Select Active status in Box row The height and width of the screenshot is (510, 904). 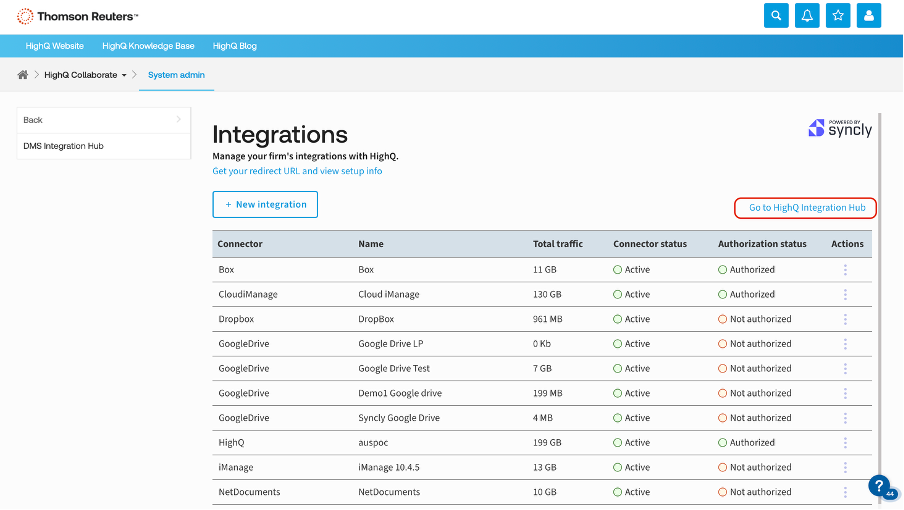631,270
